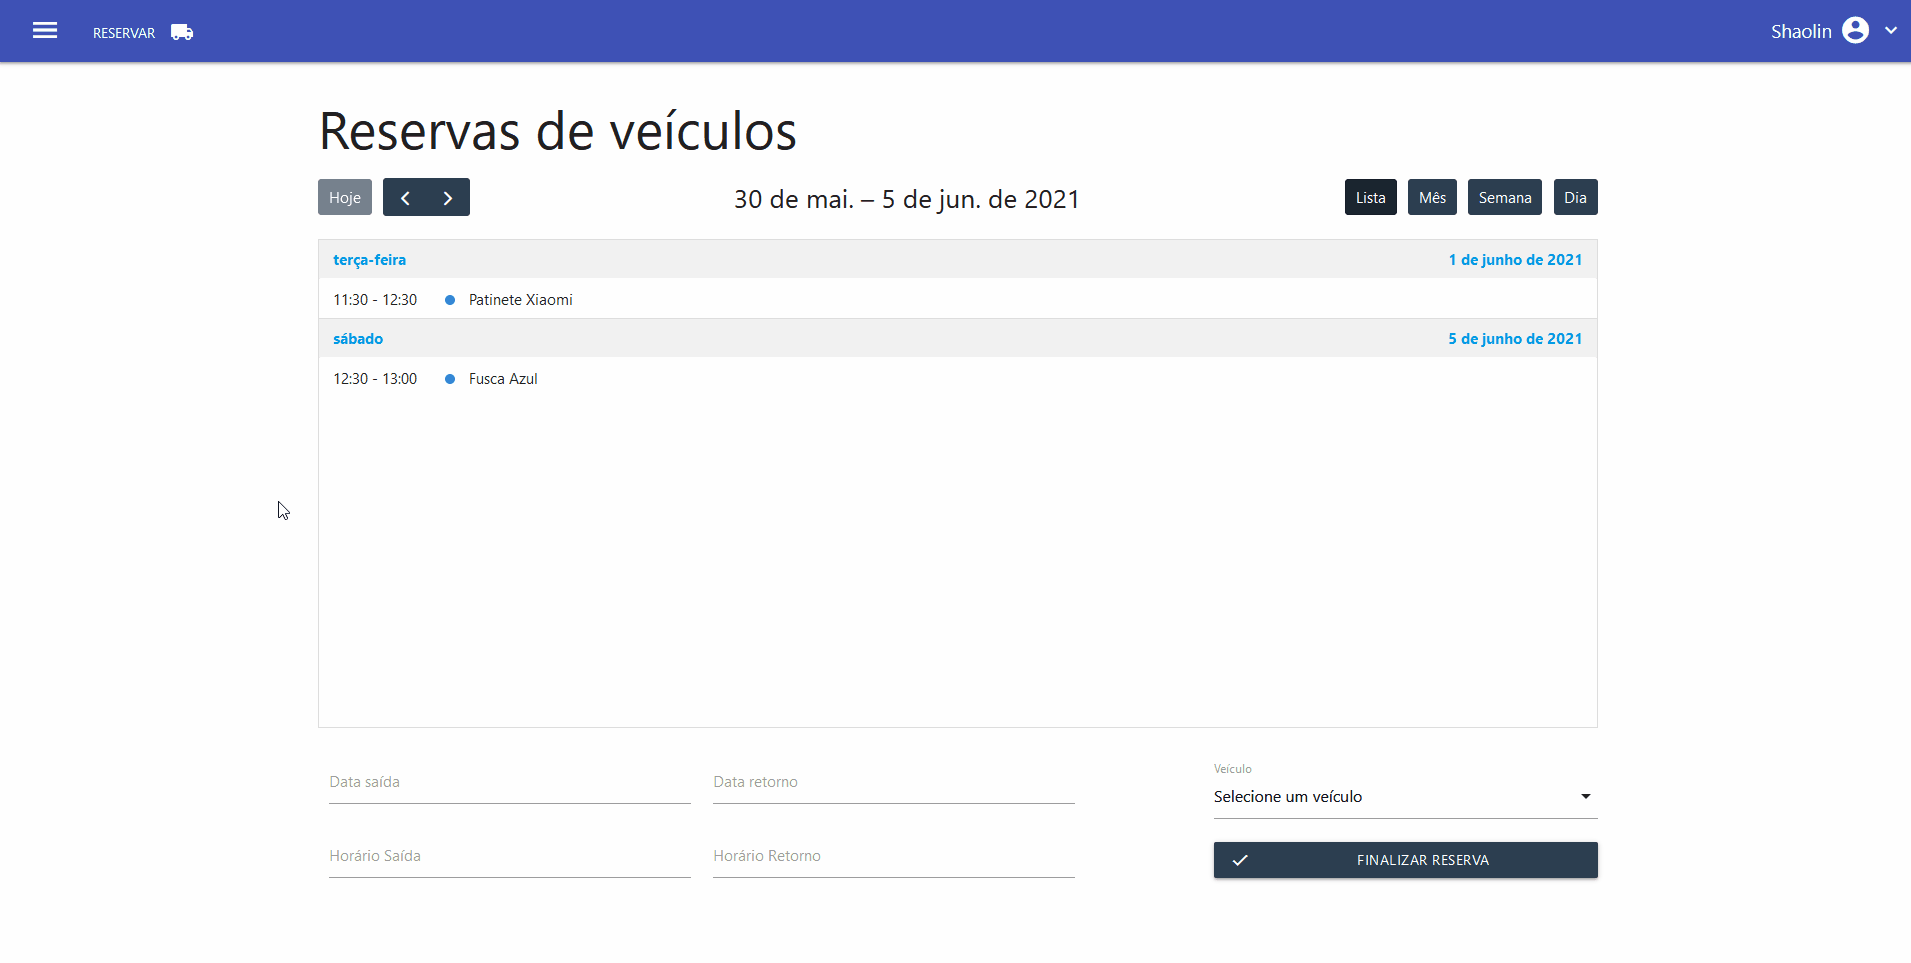Switch to the Semana view

[1504, 198]
